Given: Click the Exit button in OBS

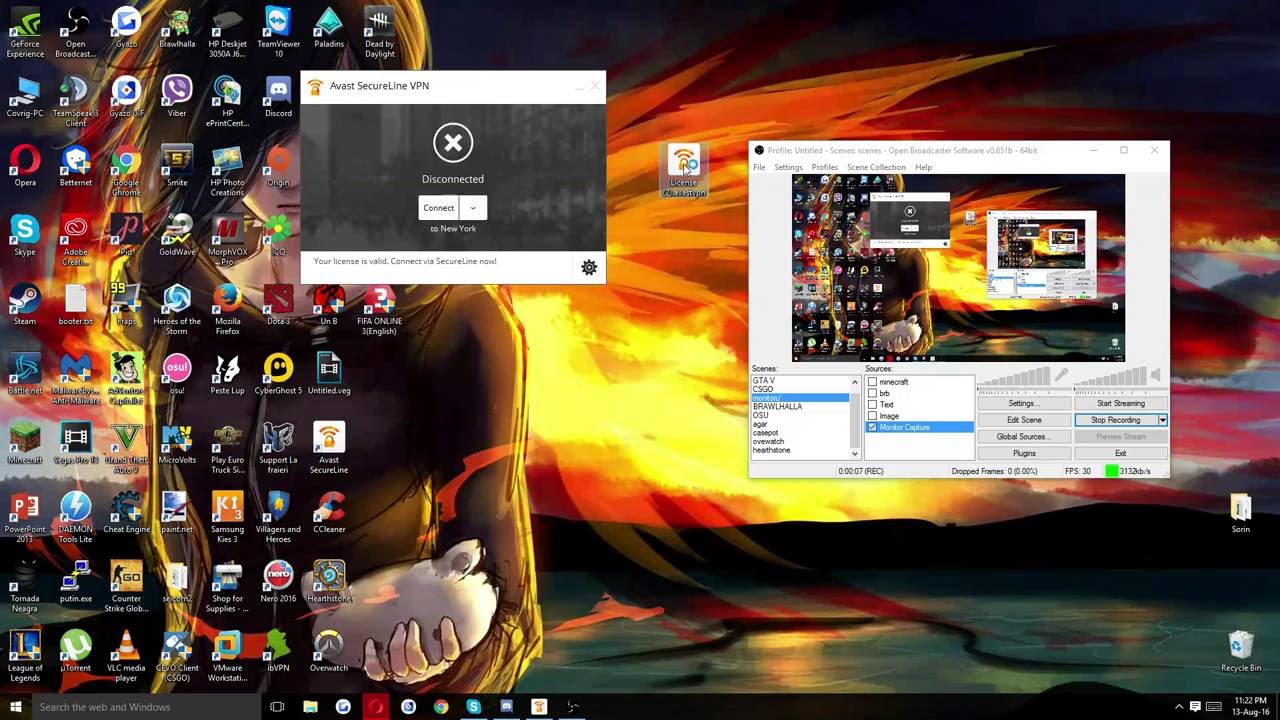Looking at the screenshot, I should (x=1120, y=453).
